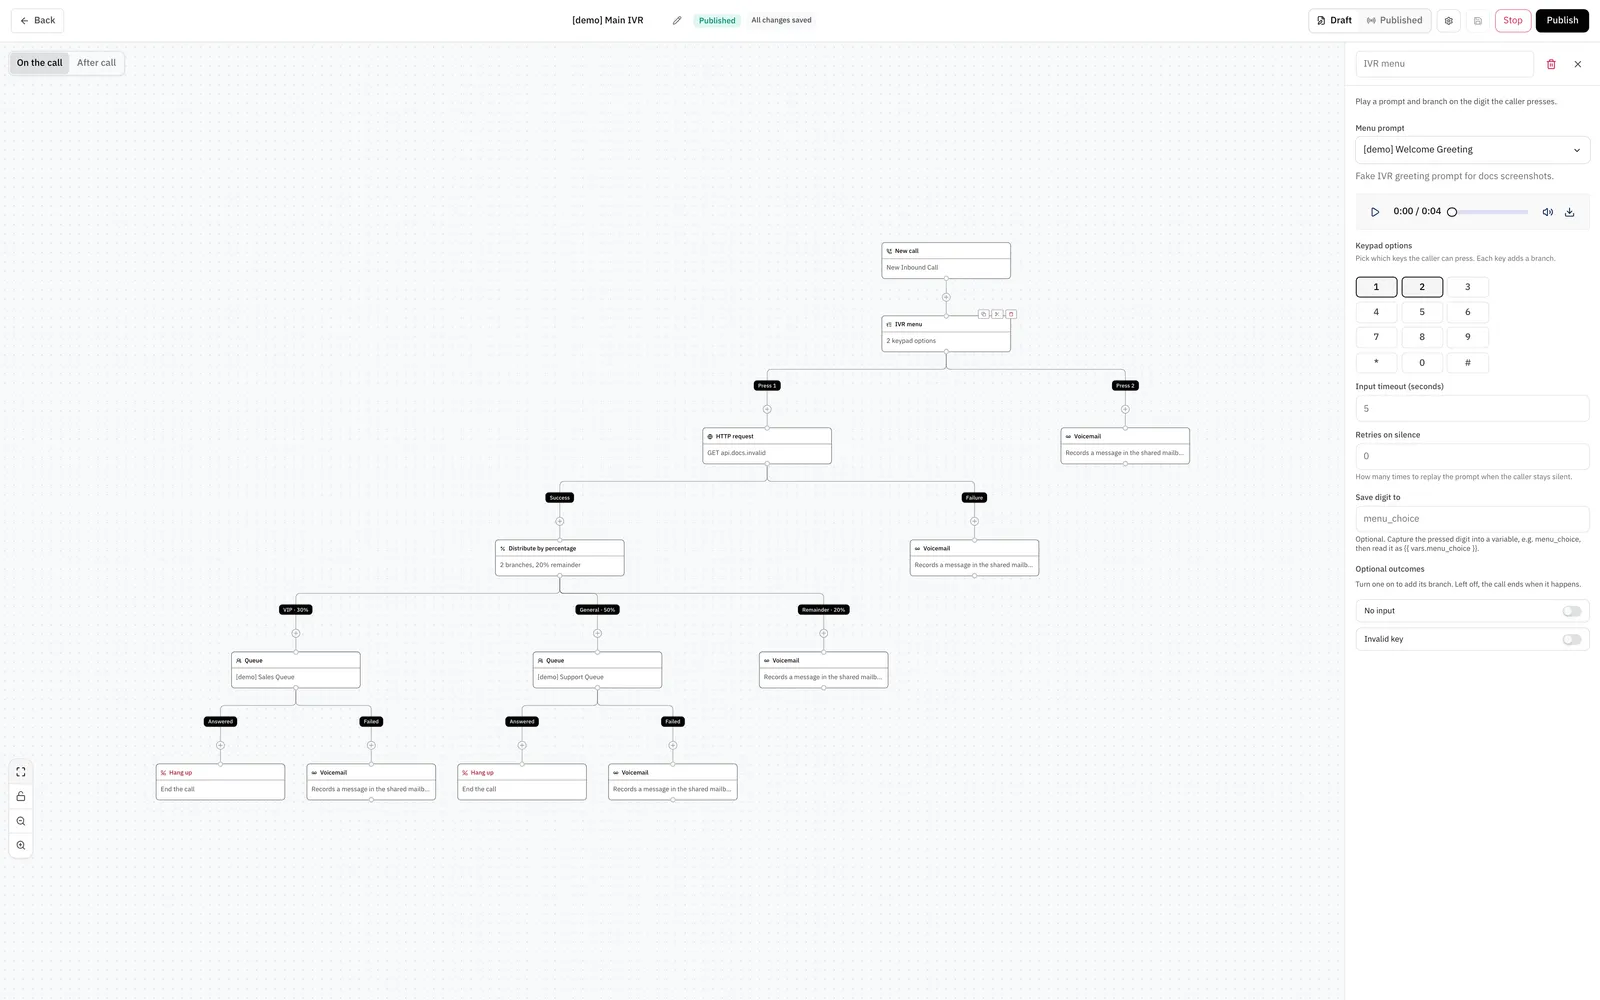The height and width of the screenshot is (1000, 1600).
Task: Switch to the On the call tab
Action: tap(40, 63)
